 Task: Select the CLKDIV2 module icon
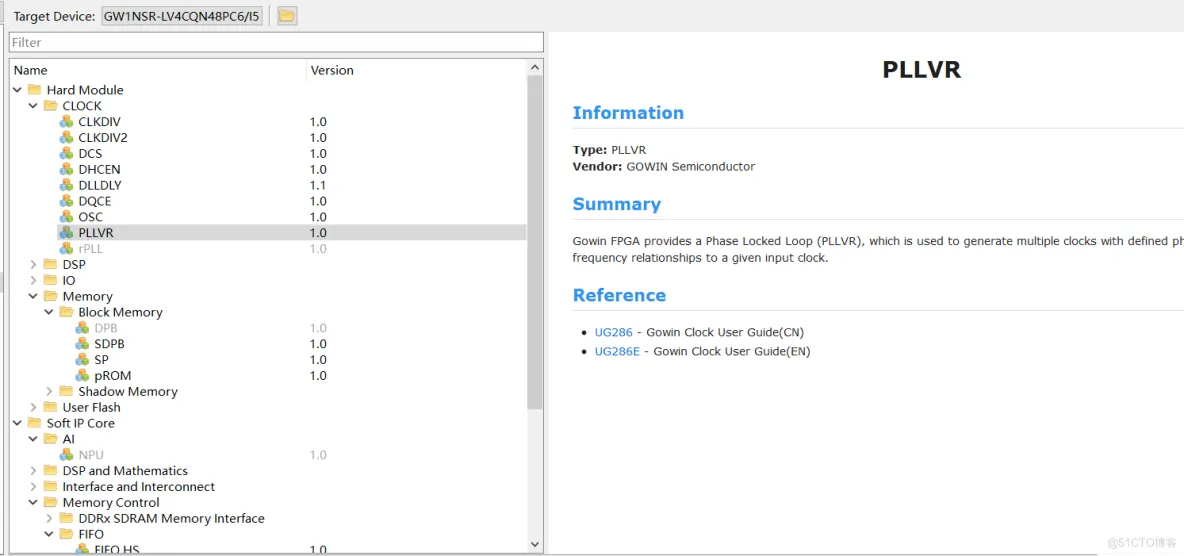(x=66, y=137)
